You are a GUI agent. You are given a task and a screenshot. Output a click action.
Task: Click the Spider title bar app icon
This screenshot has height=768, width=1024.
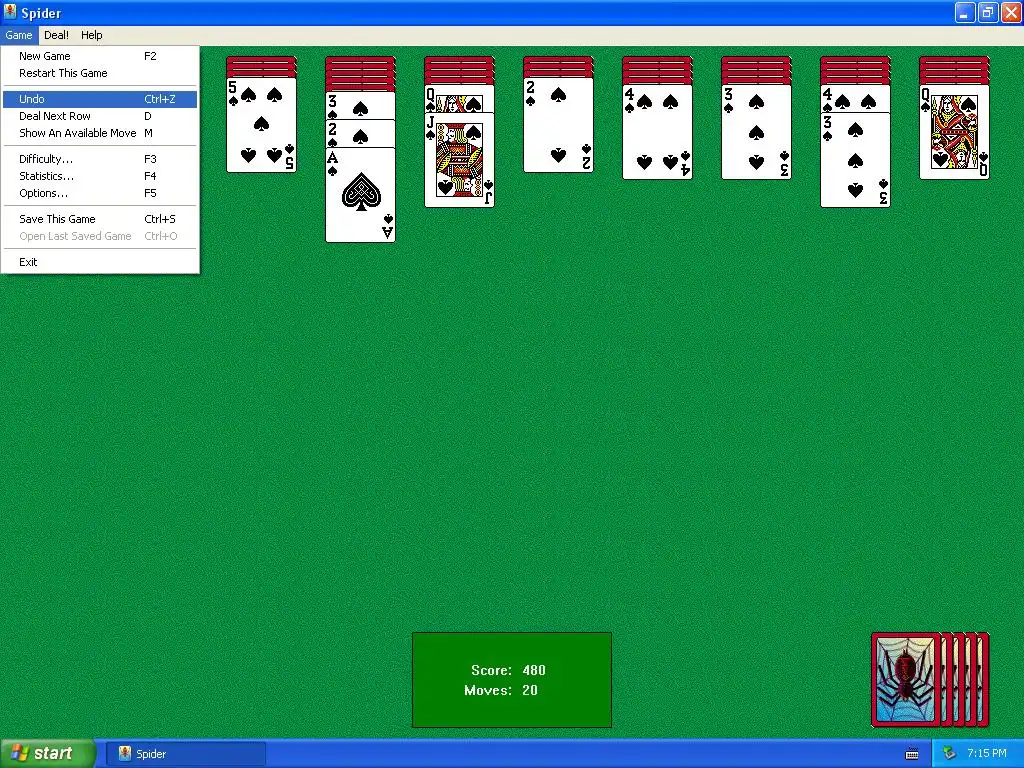coord(10,12)
